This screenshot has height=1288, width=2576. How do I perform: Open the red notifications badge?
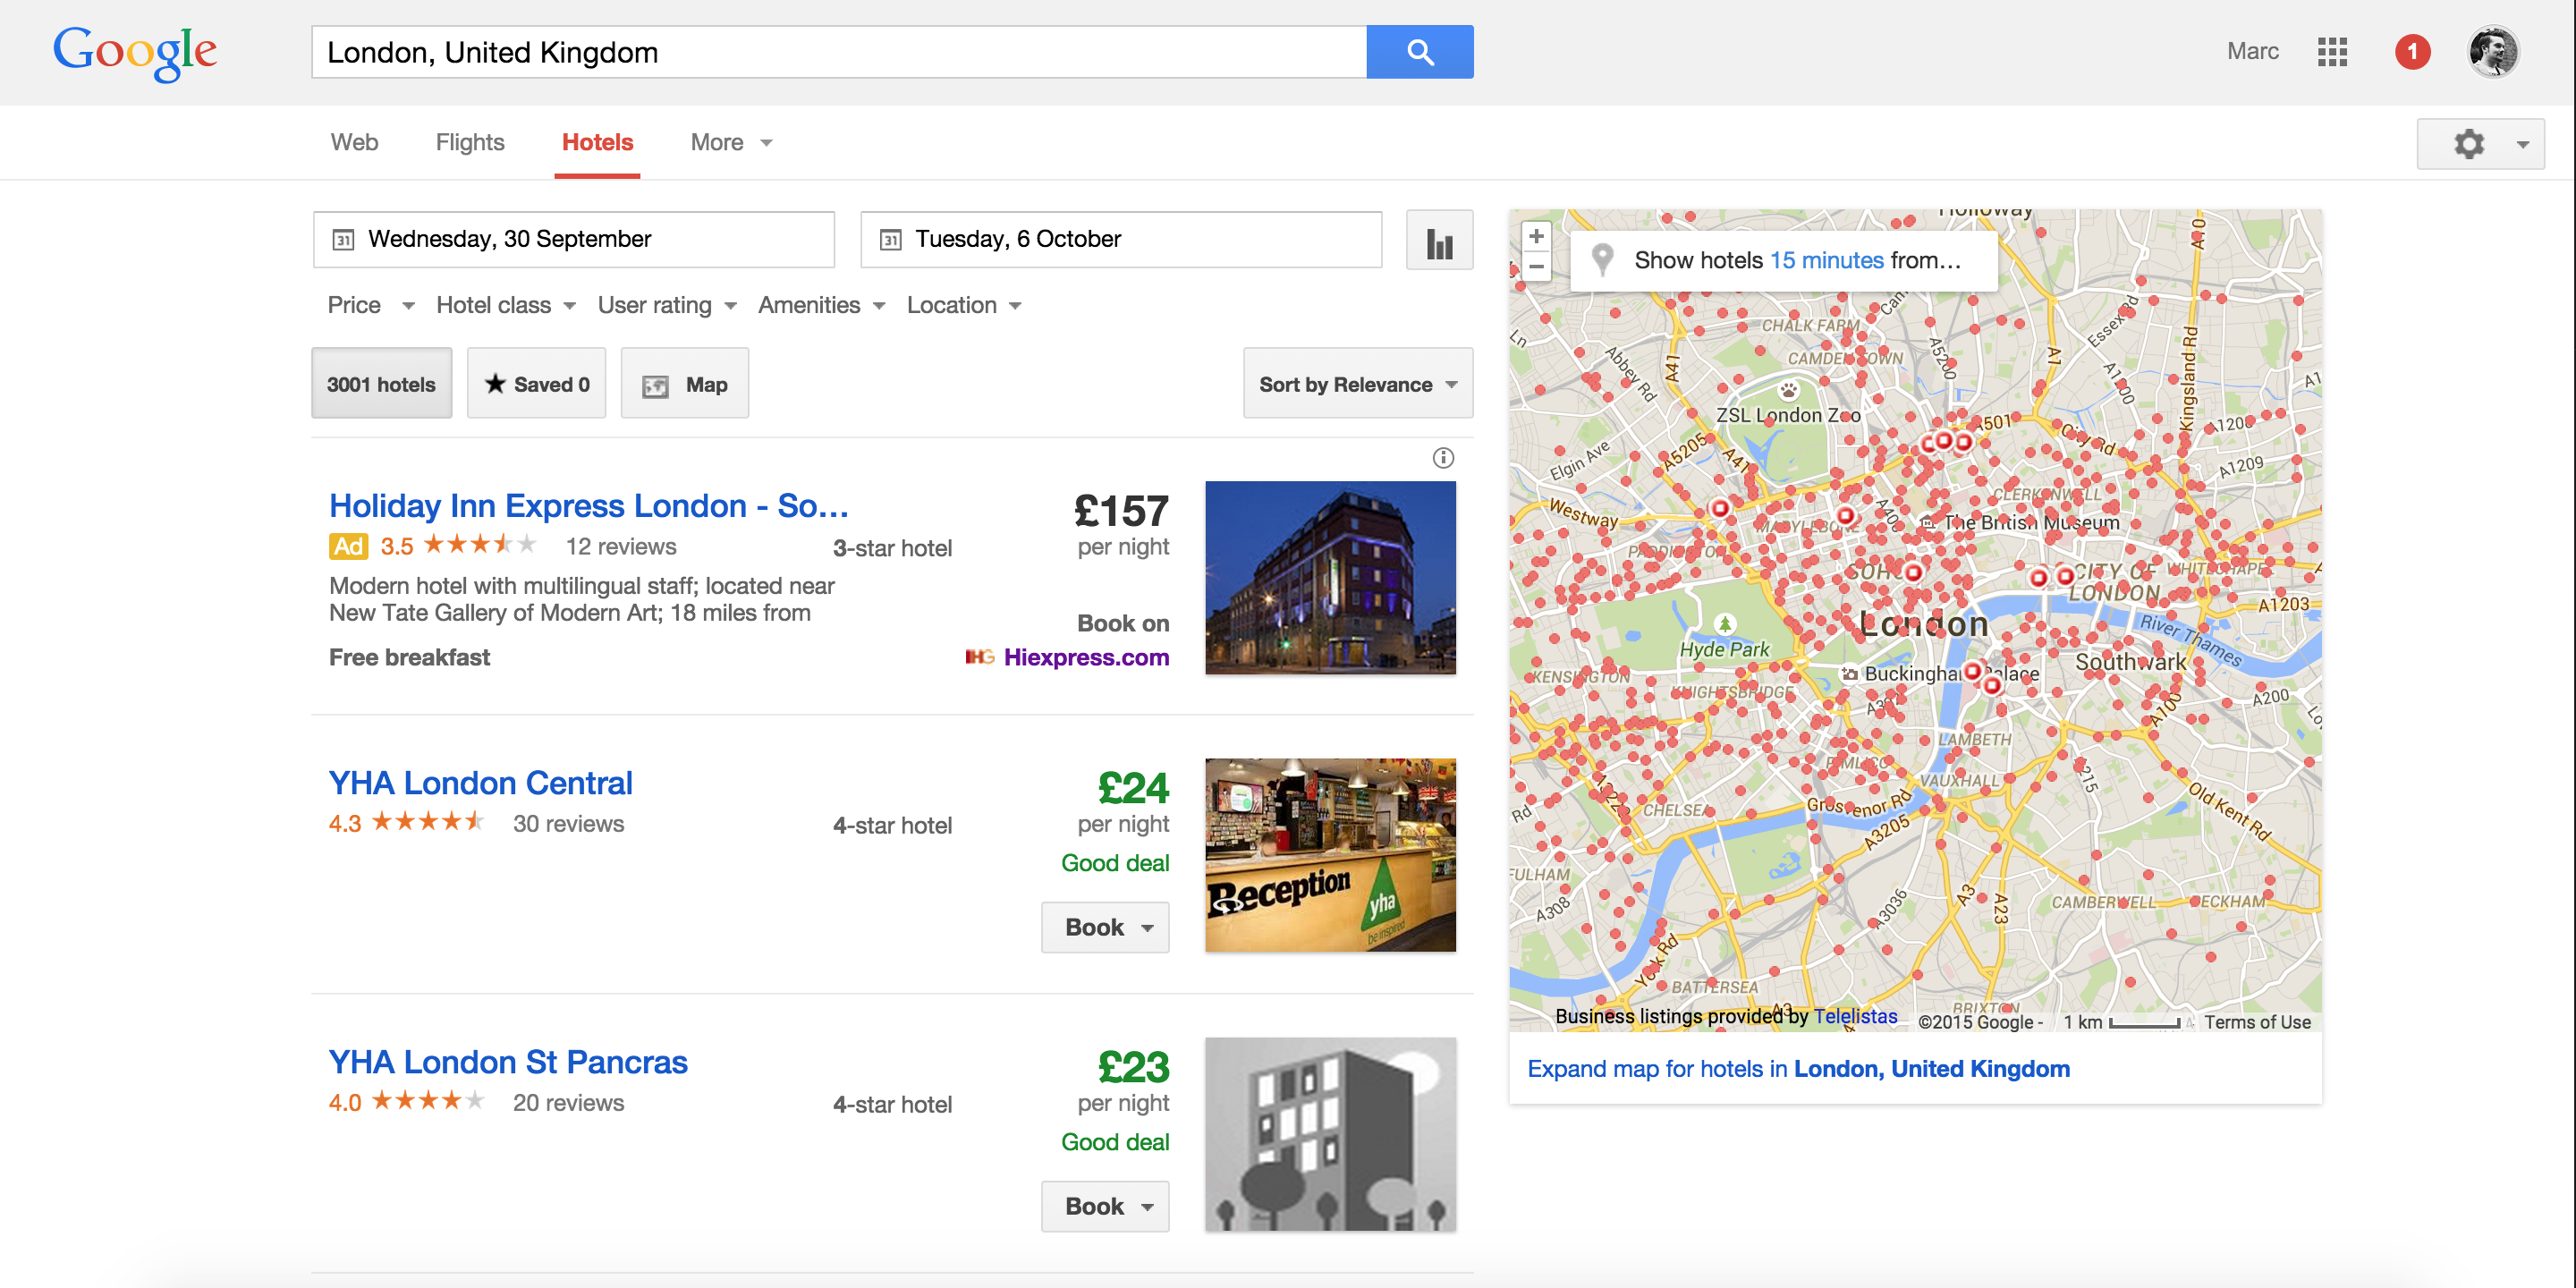(x=2411, y=52)
